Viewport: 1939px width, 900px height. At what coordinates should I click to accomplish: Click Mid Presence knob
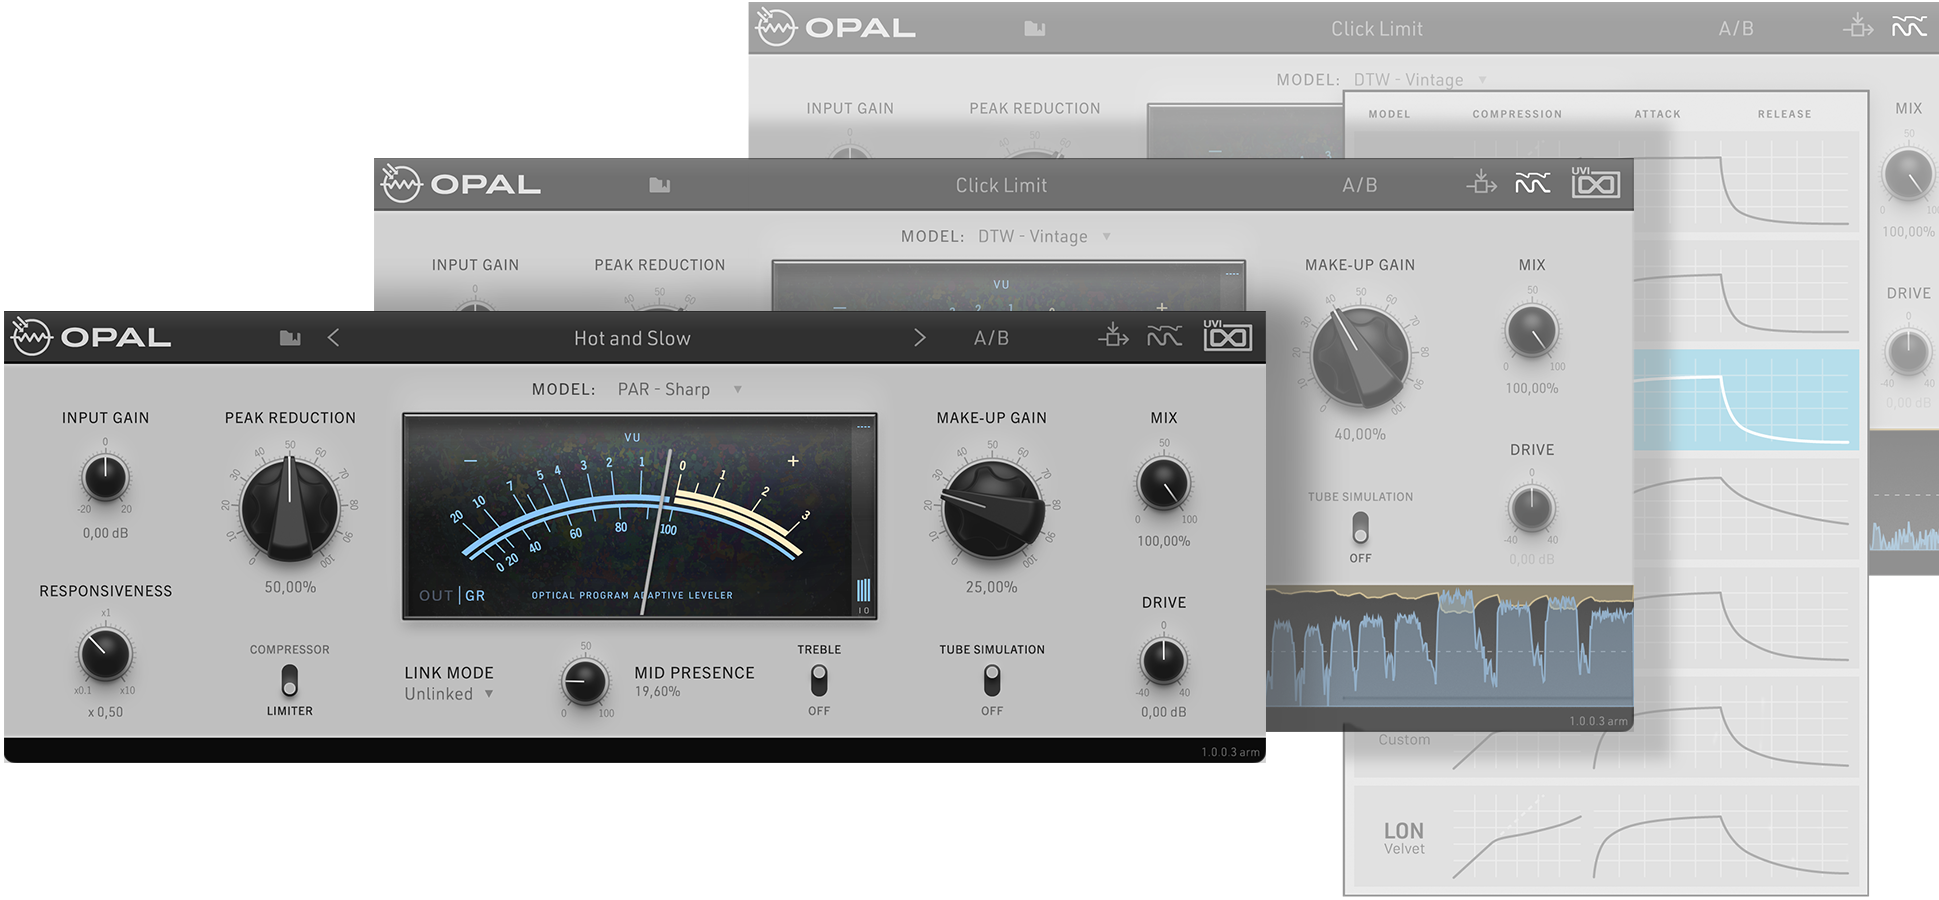click(585, 682)
